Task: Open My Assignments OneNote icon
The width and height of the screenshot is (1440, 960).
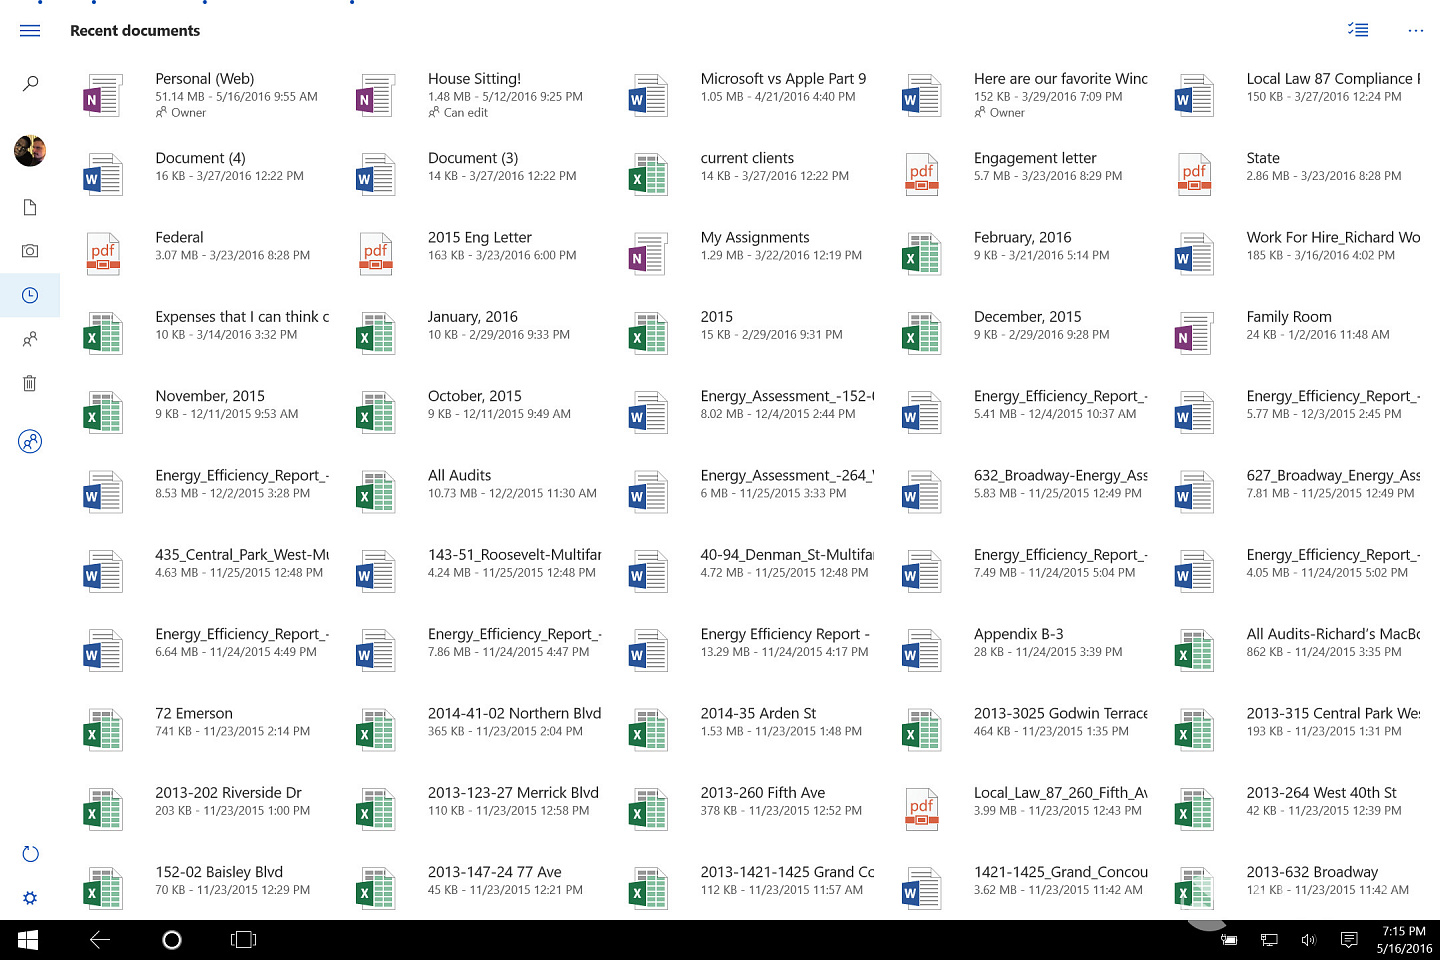Action: pyautogui.click(x=648, y=254)
